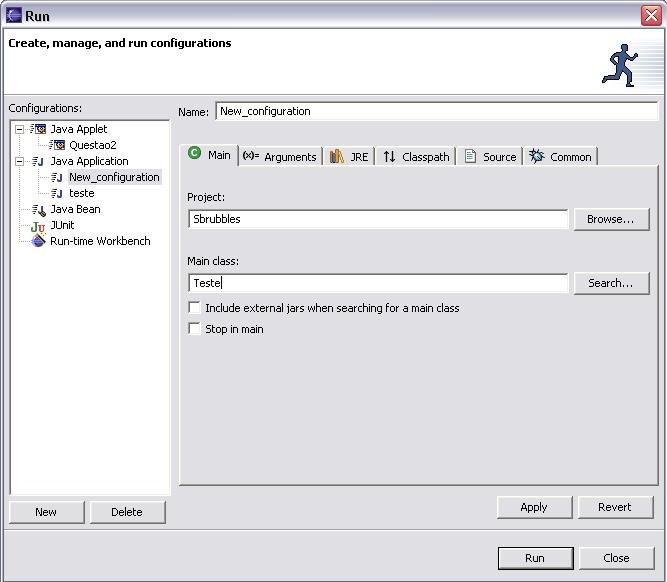Screen dimensions: 667x582
Task: Click the Run-time Workbench icon
Action: click(x=38, y=241)
